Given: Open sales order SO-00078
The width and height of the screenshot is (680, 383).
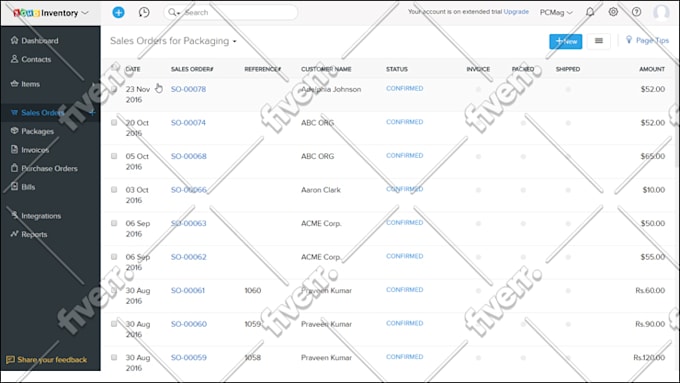Looking at the screenshot, I should coord(188,89).
